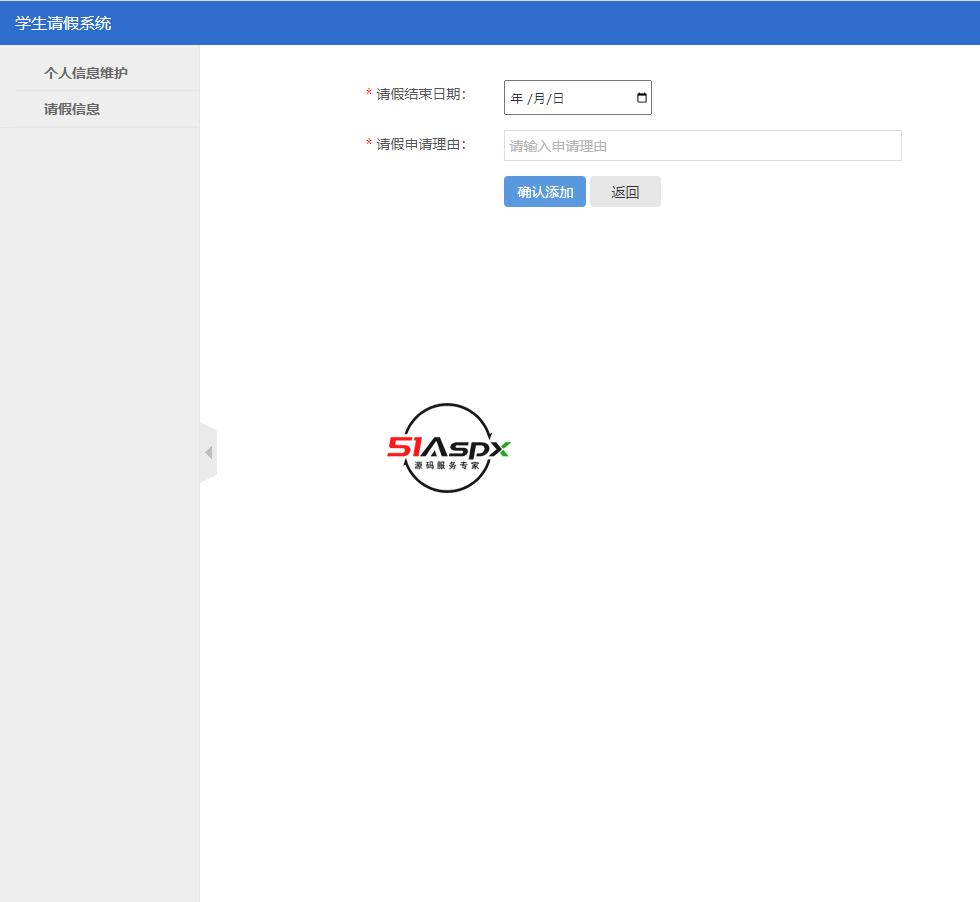Collapse the sidebar with the arrow handle

tap(209, 452)
